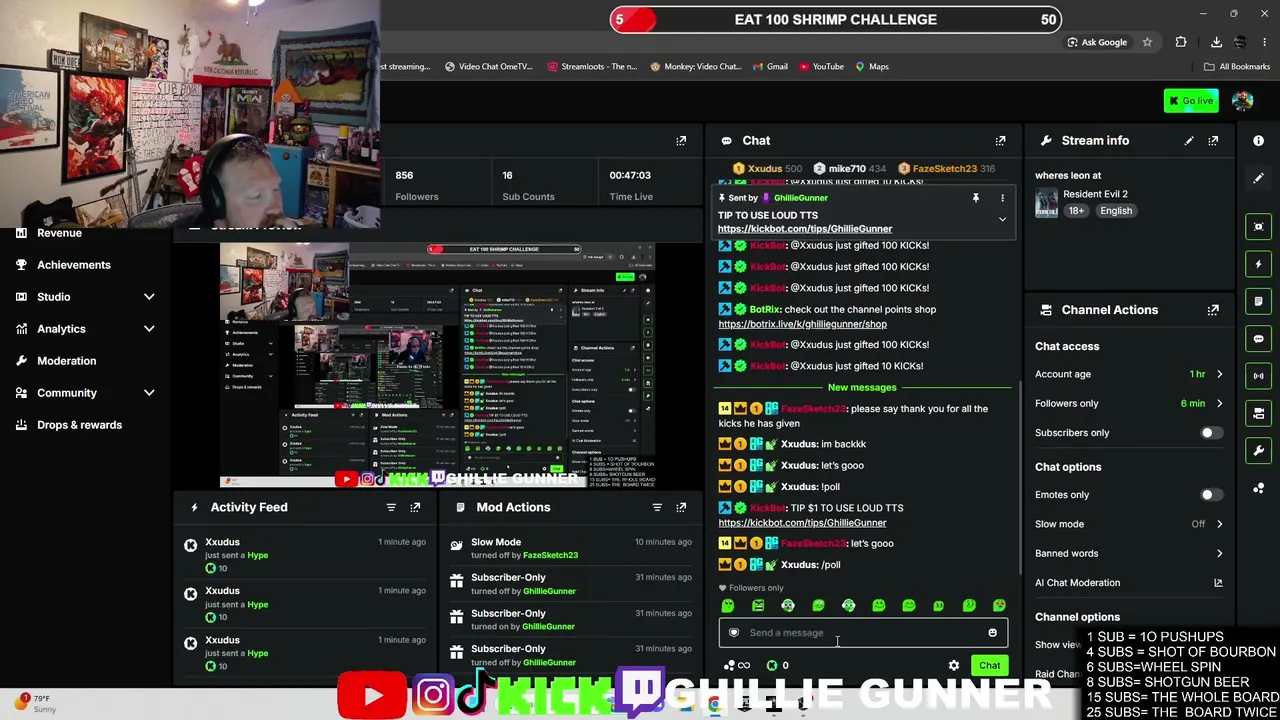Open the Chrome three-dot menu

(x=1265, y=42)
